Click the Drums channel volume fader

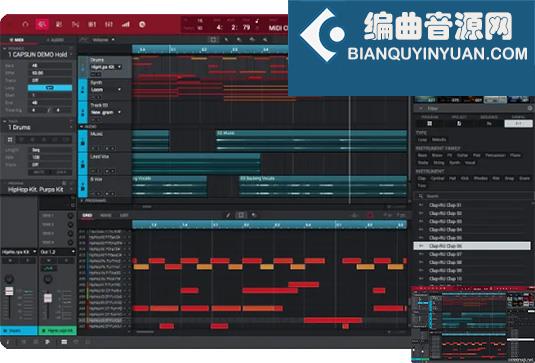click(9, 292)
